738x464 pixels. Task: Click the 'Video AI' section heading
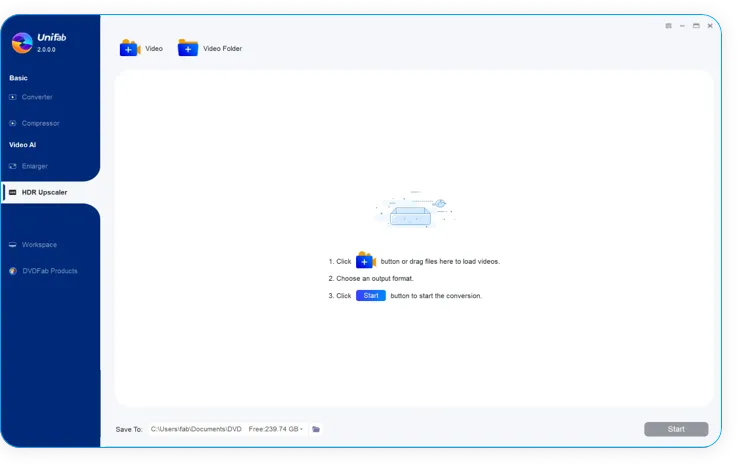coord(23,145)
